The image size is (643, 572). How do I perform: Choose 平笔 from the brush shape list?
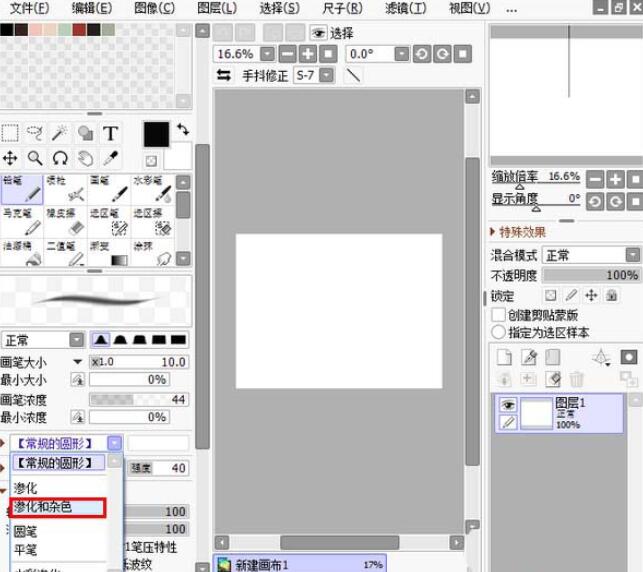tap(26, 549)
